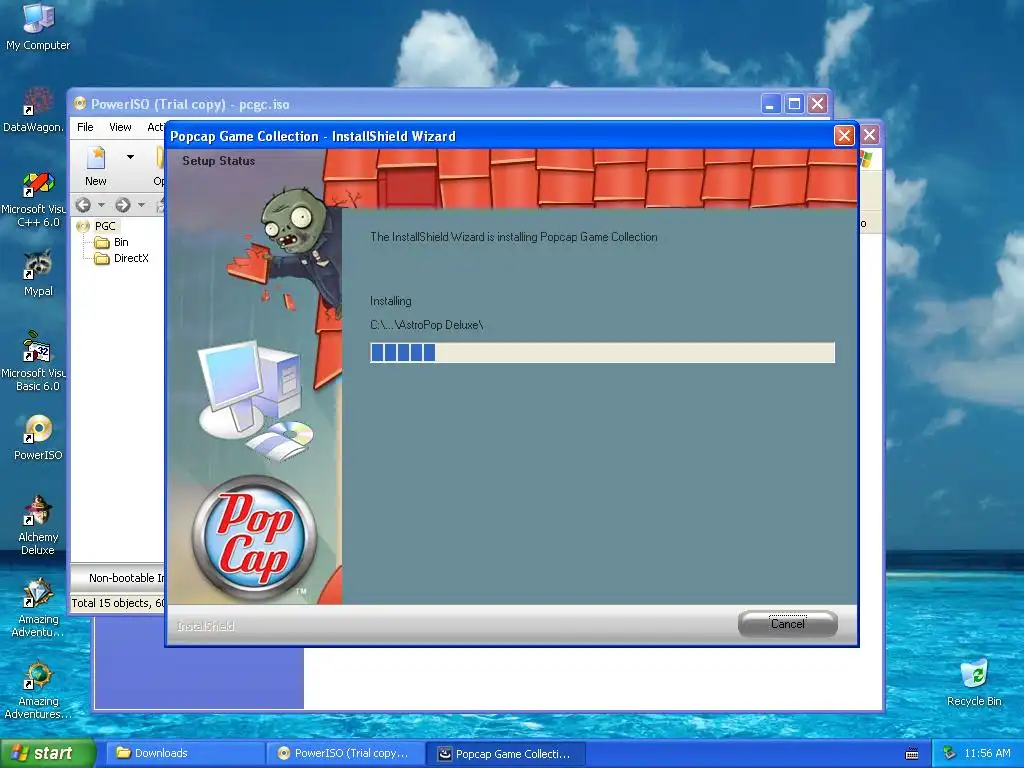This screenshot has height=768, width=1024.
Task: Switch to Downloads taskbar window
Action: click(x=185, y=753)
